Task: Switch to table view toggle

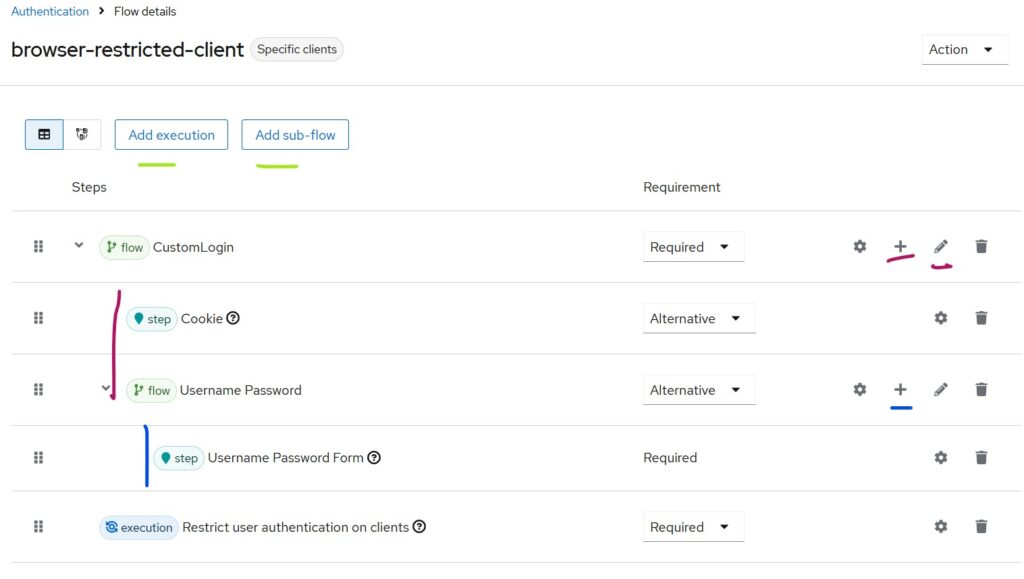Action: click(44, 135)
